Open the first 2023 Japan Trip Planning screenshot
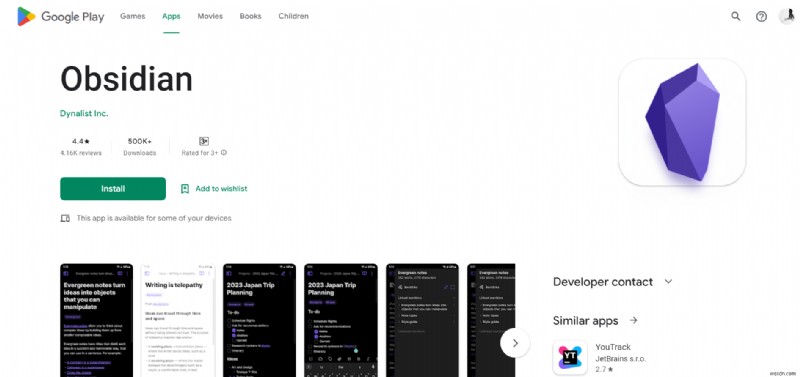The image size is (800, 377). tap(259, 320)
